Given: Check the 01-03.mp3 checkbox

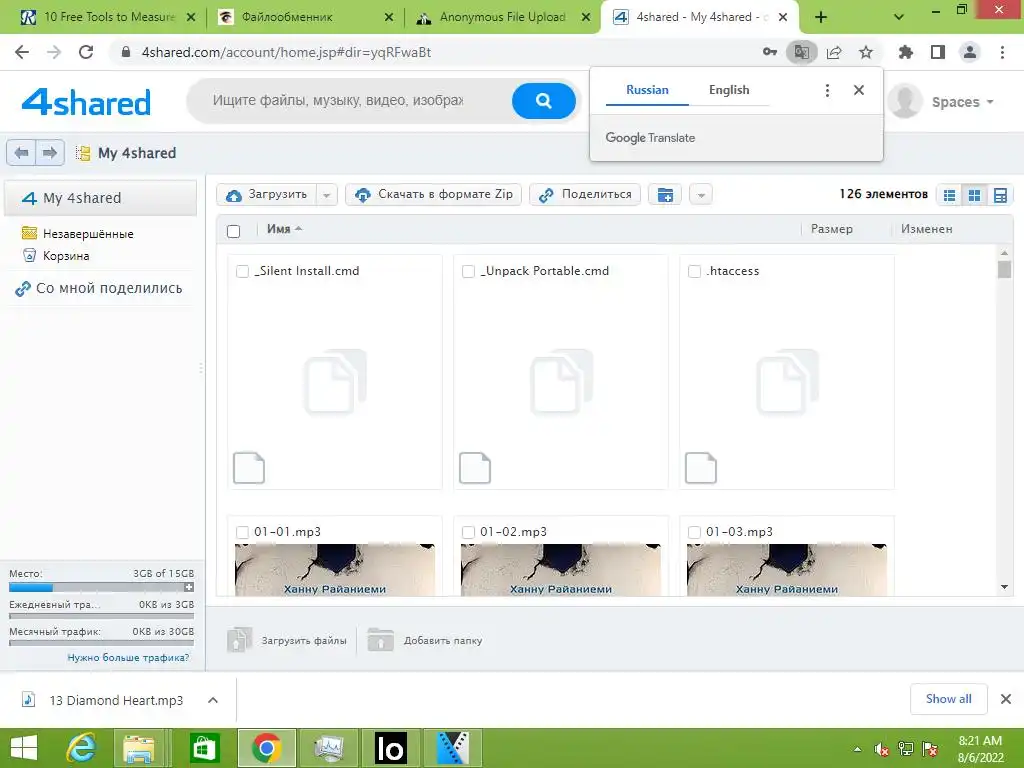Looking at the screenshot, I should coord(694,532).
